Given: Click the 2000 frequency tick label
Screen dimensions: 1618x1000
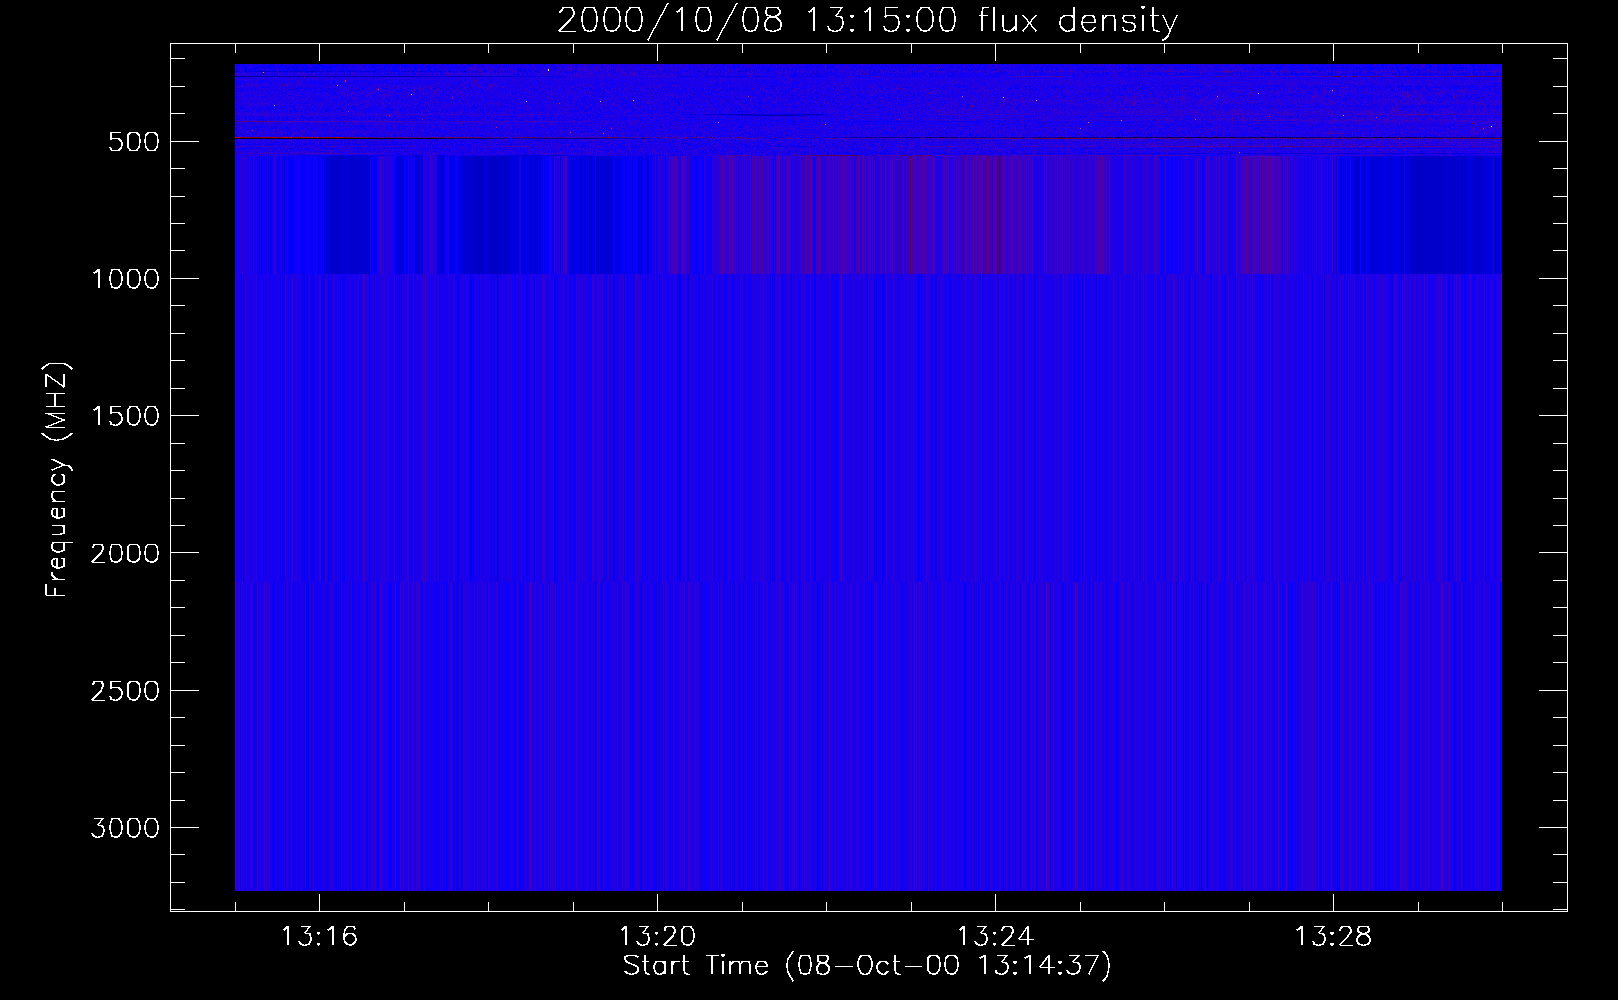Looking at the screenshot, I should tap(125, 553).
